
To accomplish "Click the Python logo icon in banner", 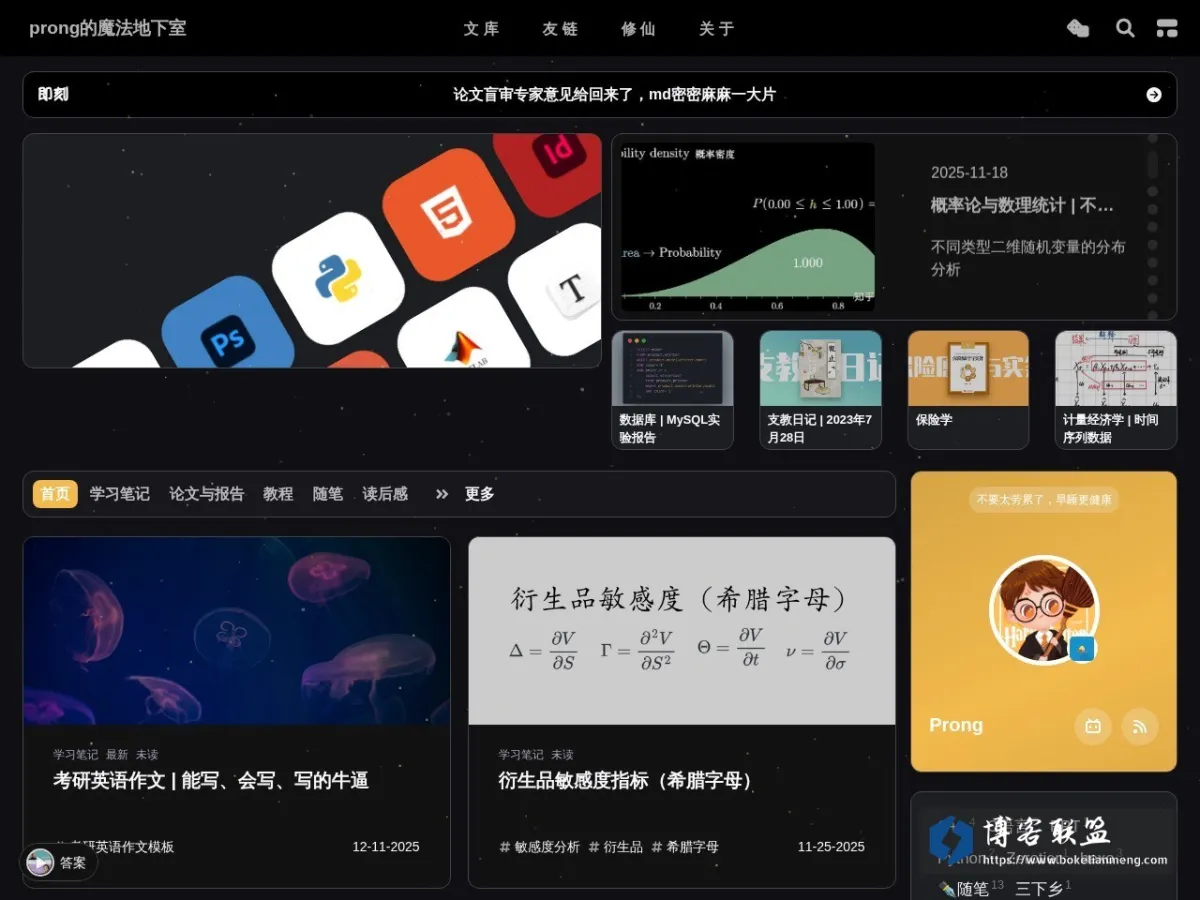I will point(338,278).
